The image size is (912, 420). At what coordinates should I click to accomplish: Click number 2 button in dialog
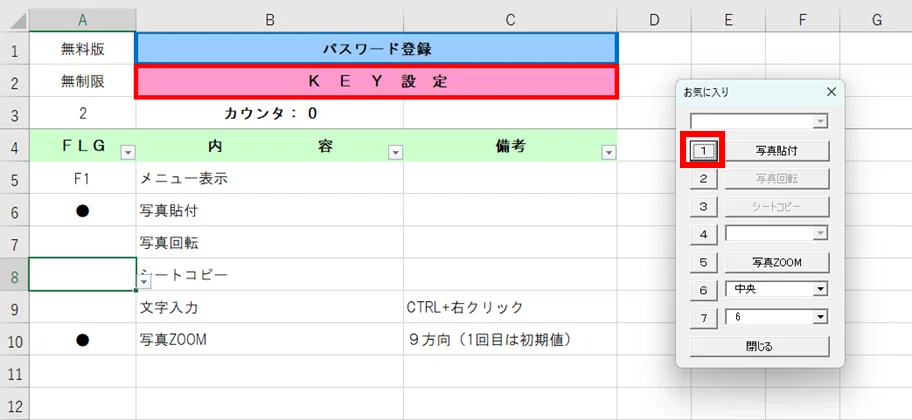pos(704,179)
